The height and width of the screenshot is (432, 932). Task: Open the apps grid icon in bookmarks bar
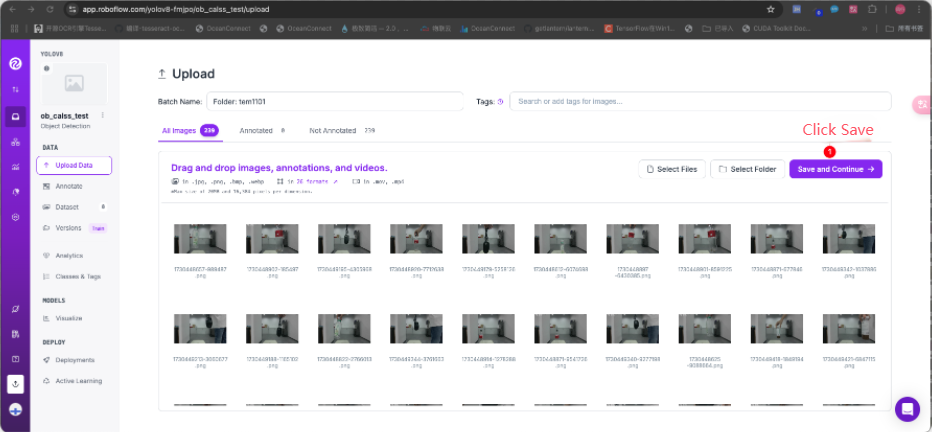15,28
